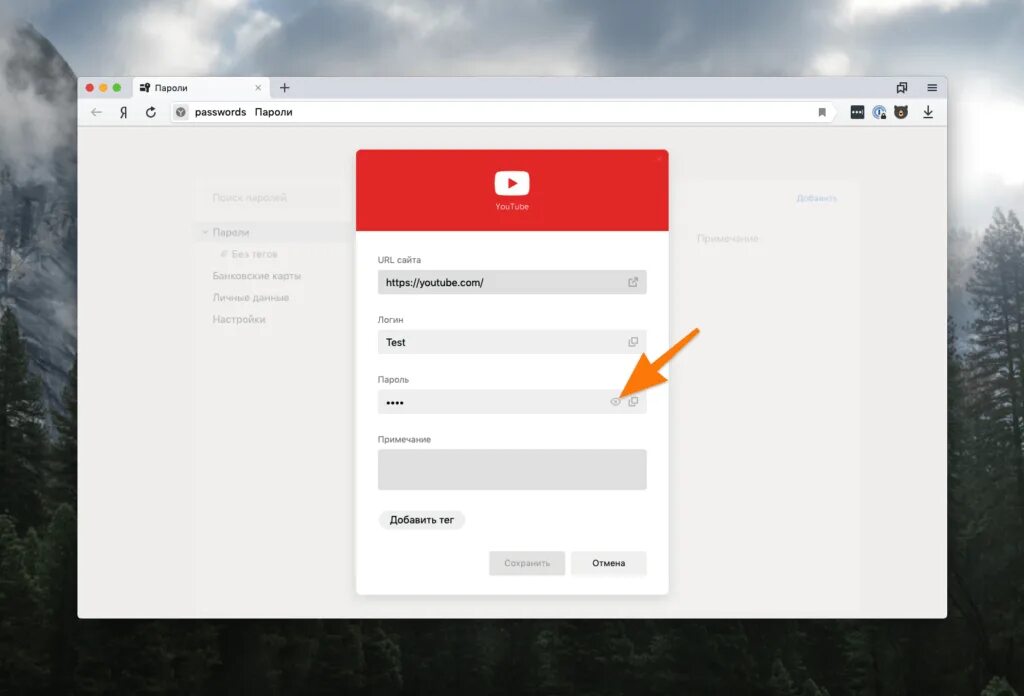1024x696 pixels.
Task: Copy the password to clipboard
Action: (633, 402)
